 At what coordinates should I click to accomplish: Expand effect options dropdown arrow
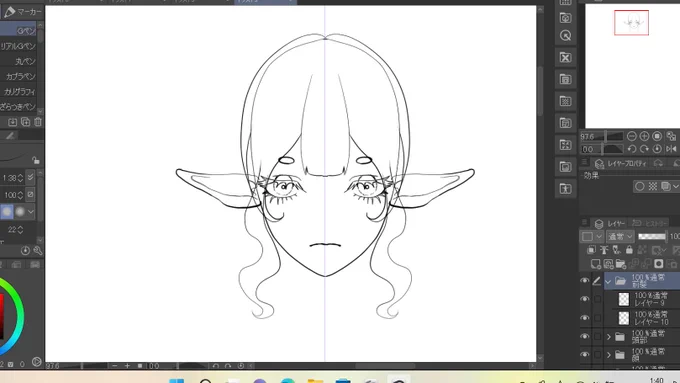point(676,187)
